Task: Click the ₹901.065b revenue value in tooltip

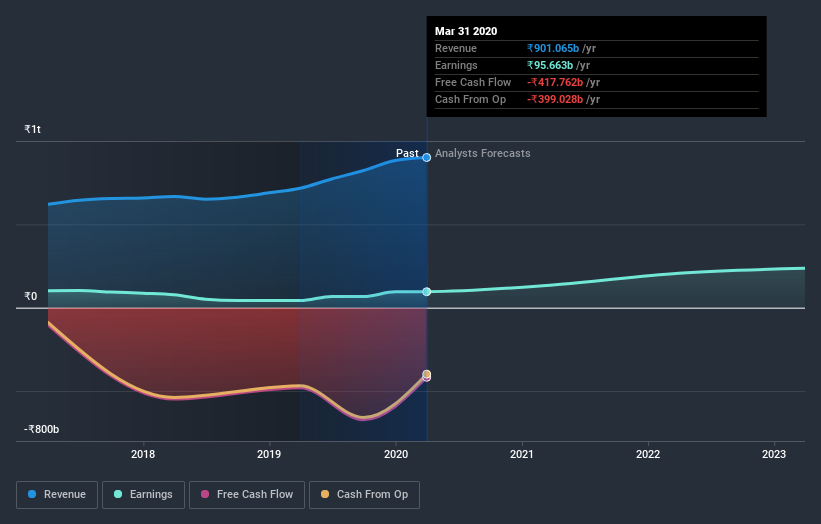Action: coord(553,49)
